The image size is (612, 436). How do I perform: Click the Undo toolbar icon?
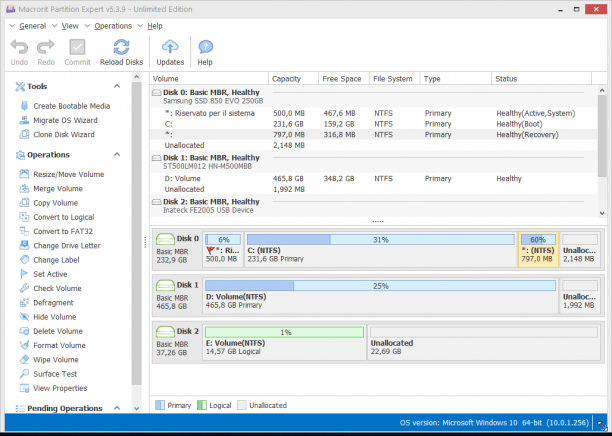[19, 47]
